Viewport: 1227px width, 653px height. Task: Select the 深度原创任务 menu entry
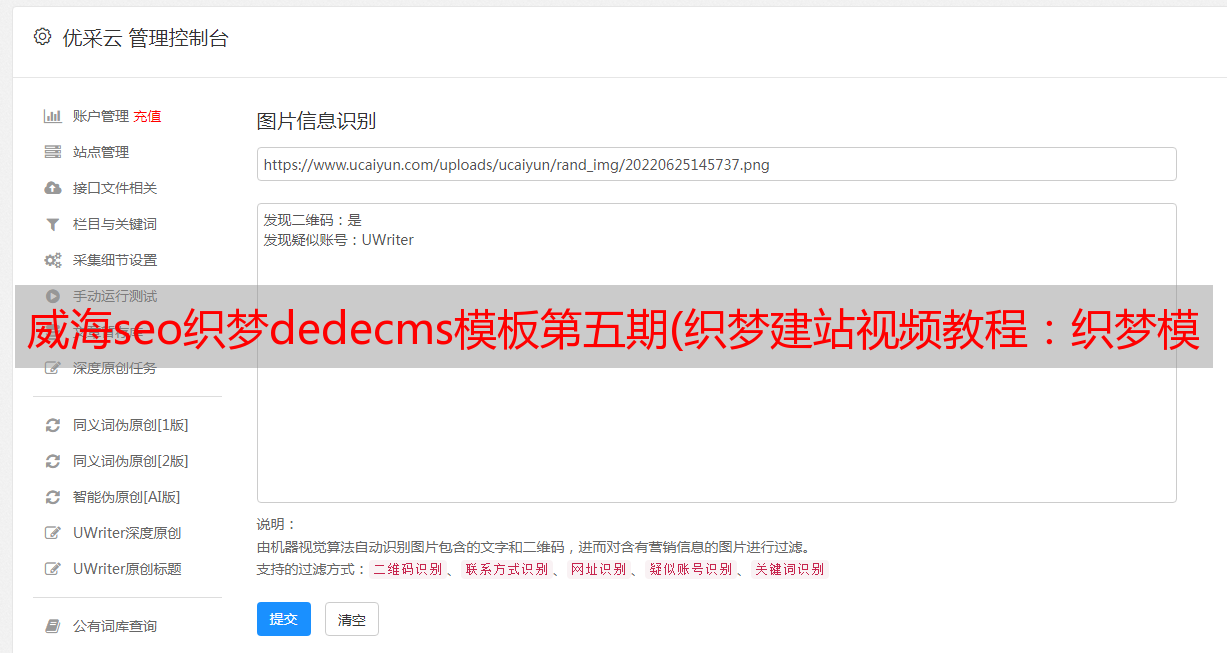[115, 368]
